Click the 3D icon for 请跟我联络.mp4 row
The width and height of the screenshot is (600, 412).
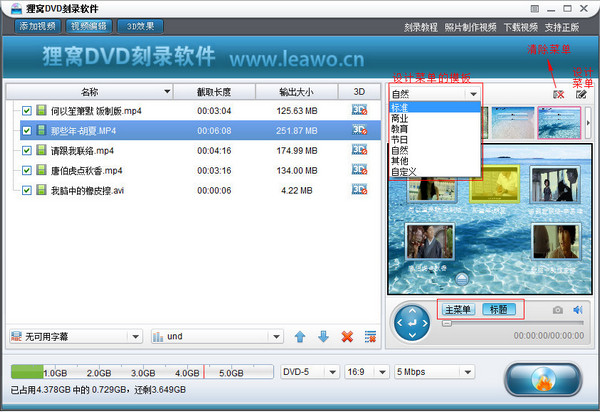point(359,150)
